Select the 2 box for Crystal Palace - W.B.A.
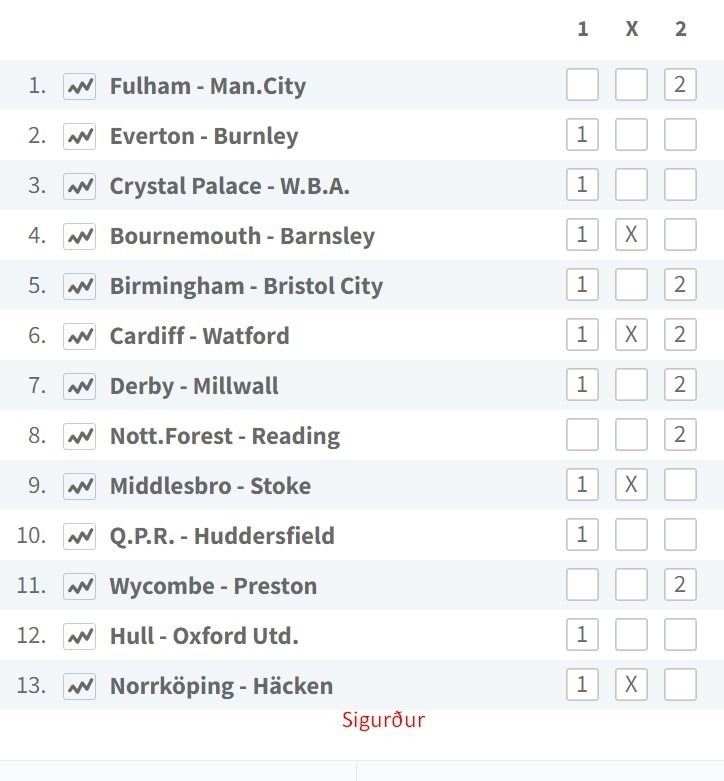Image resolution: width=724 pixels, height=781 pixels. coord(680,184)
